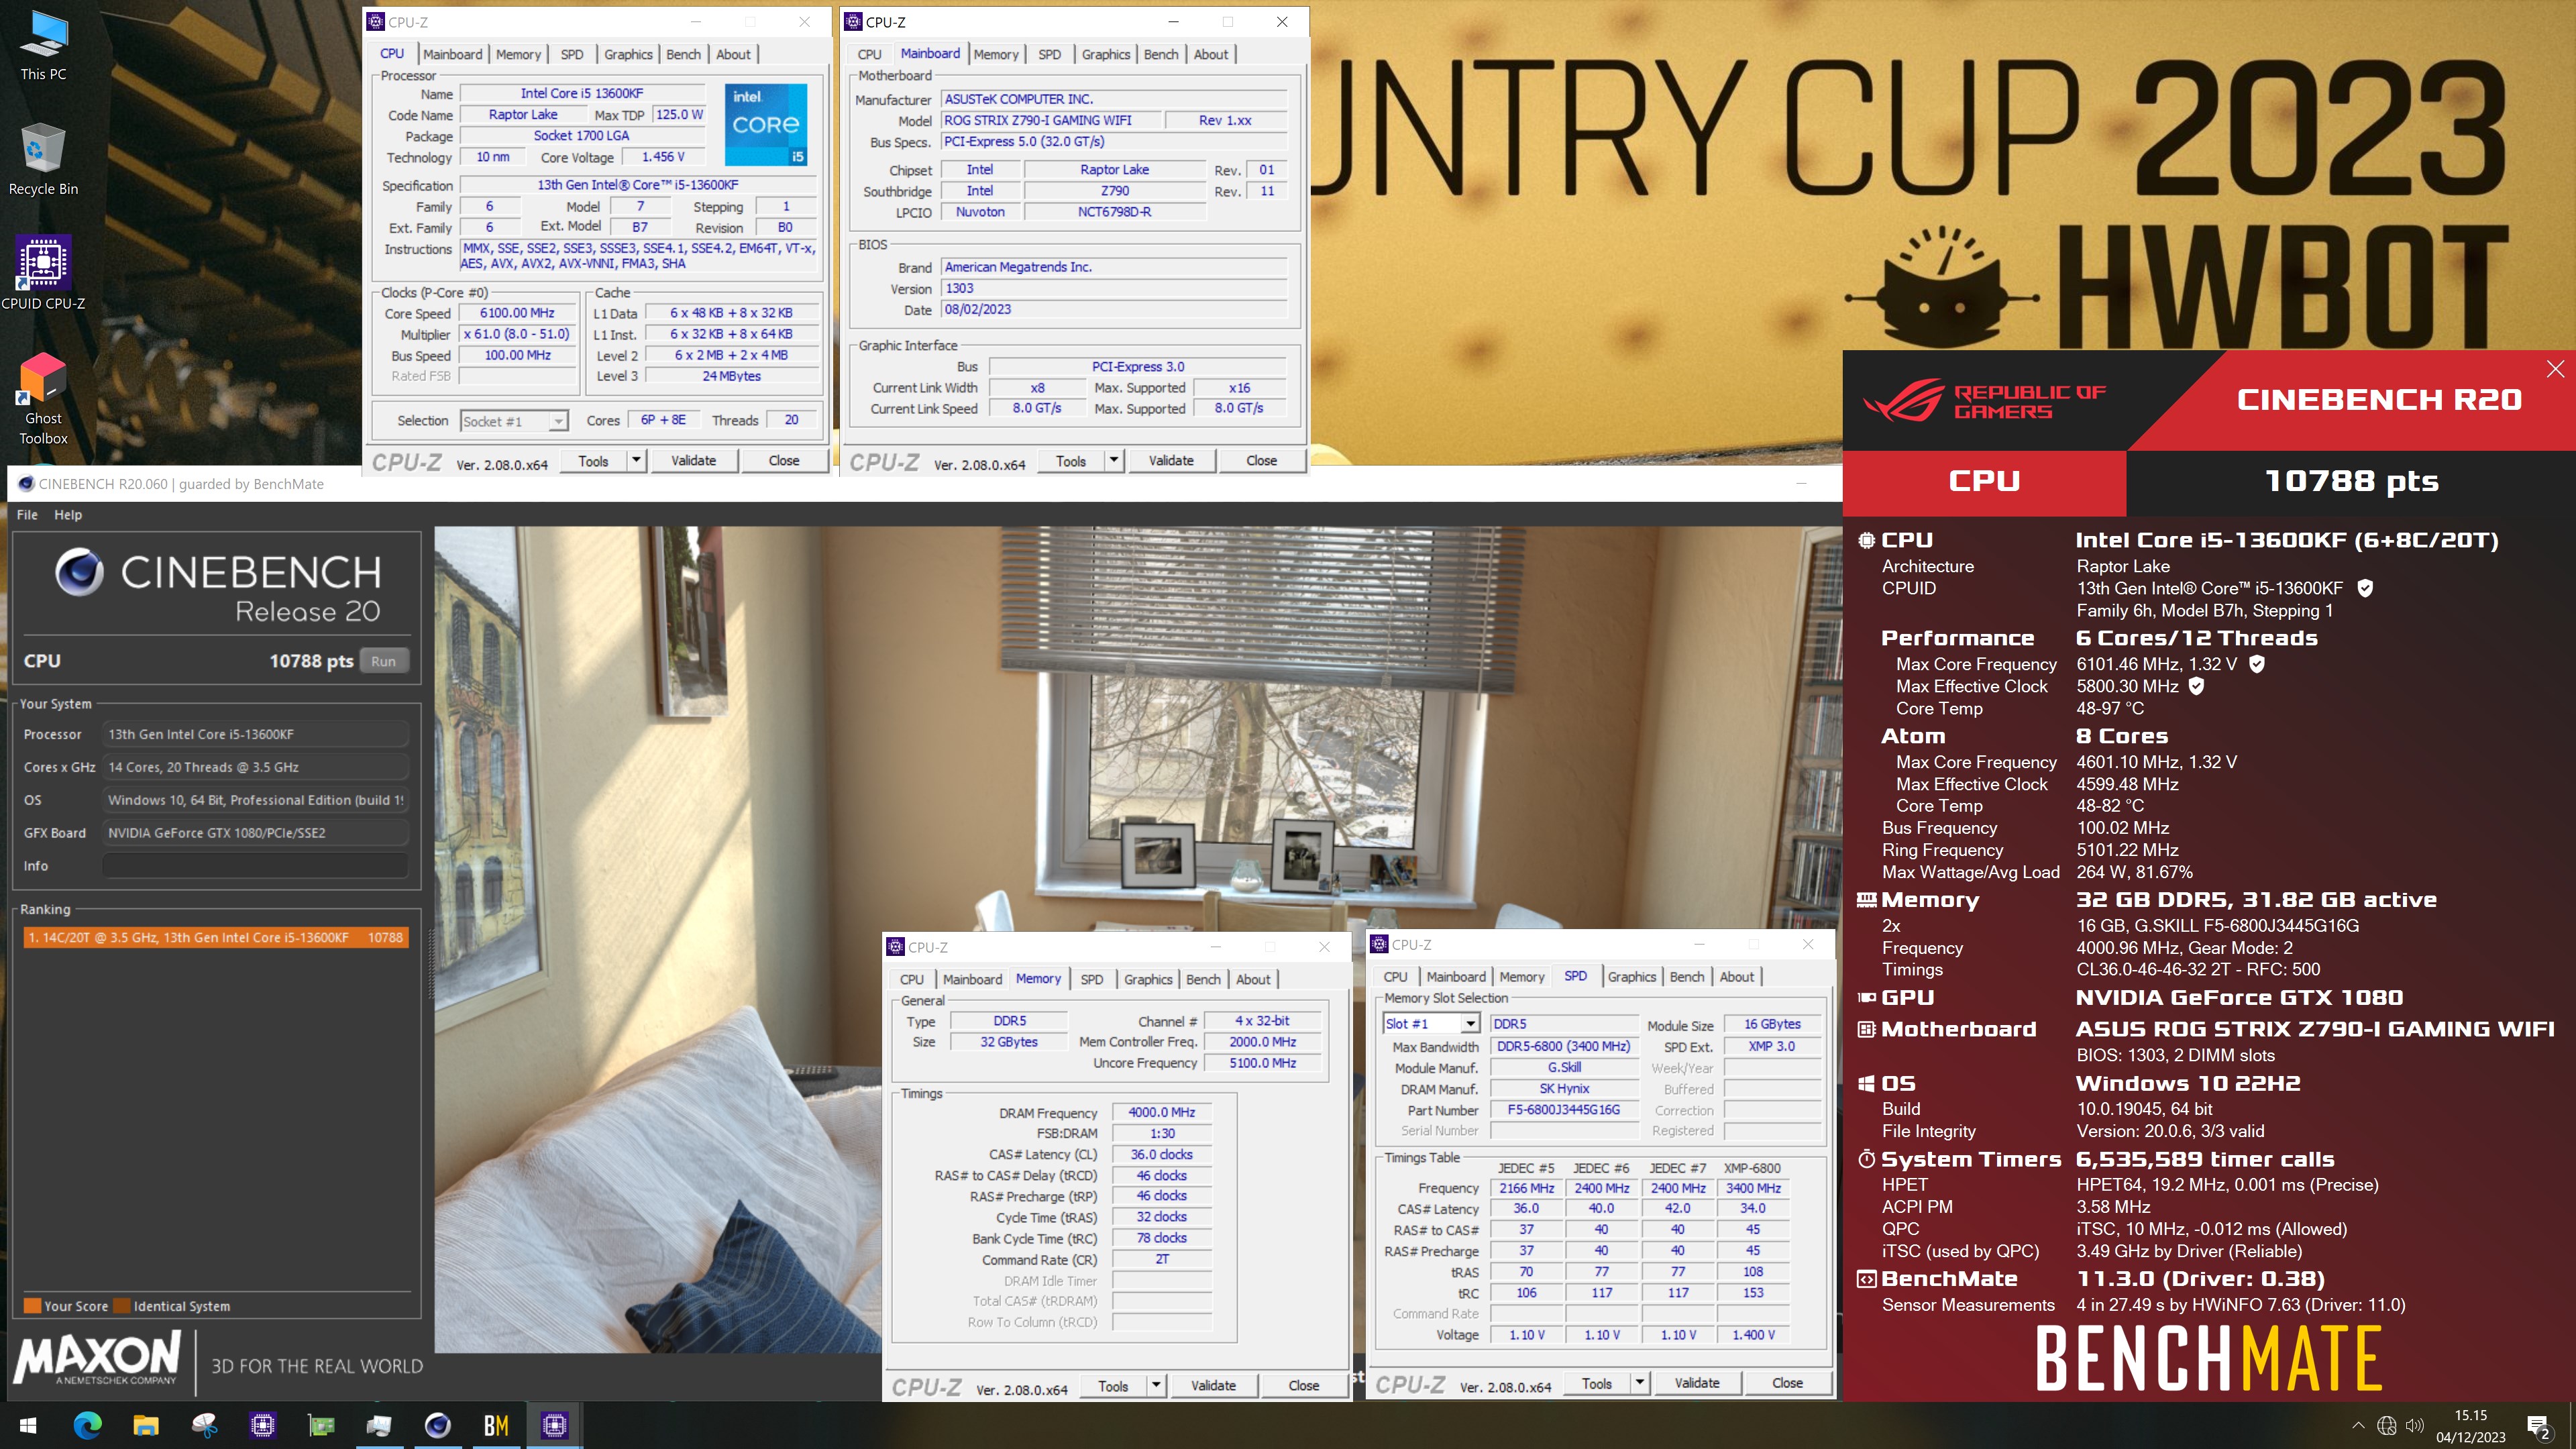Click the Info input field in Cinebench

click(x=256, y=866)
